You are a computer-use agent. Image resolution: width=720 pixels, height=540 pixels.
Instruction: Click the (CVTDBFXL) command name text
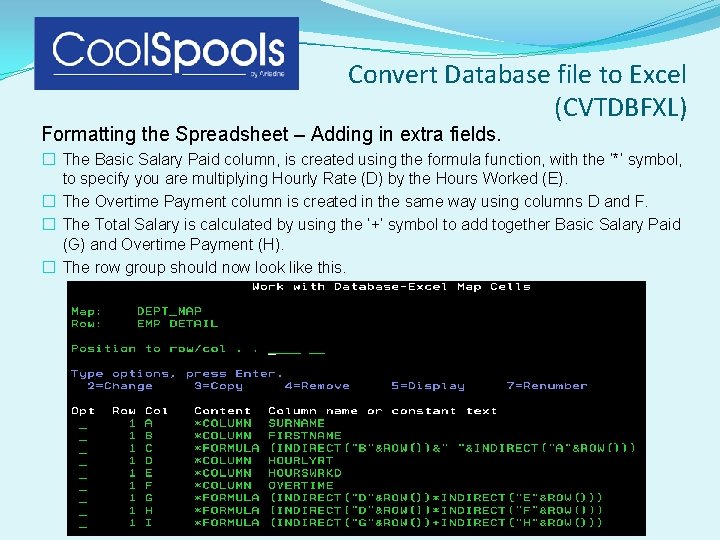(x=621, y=108)
